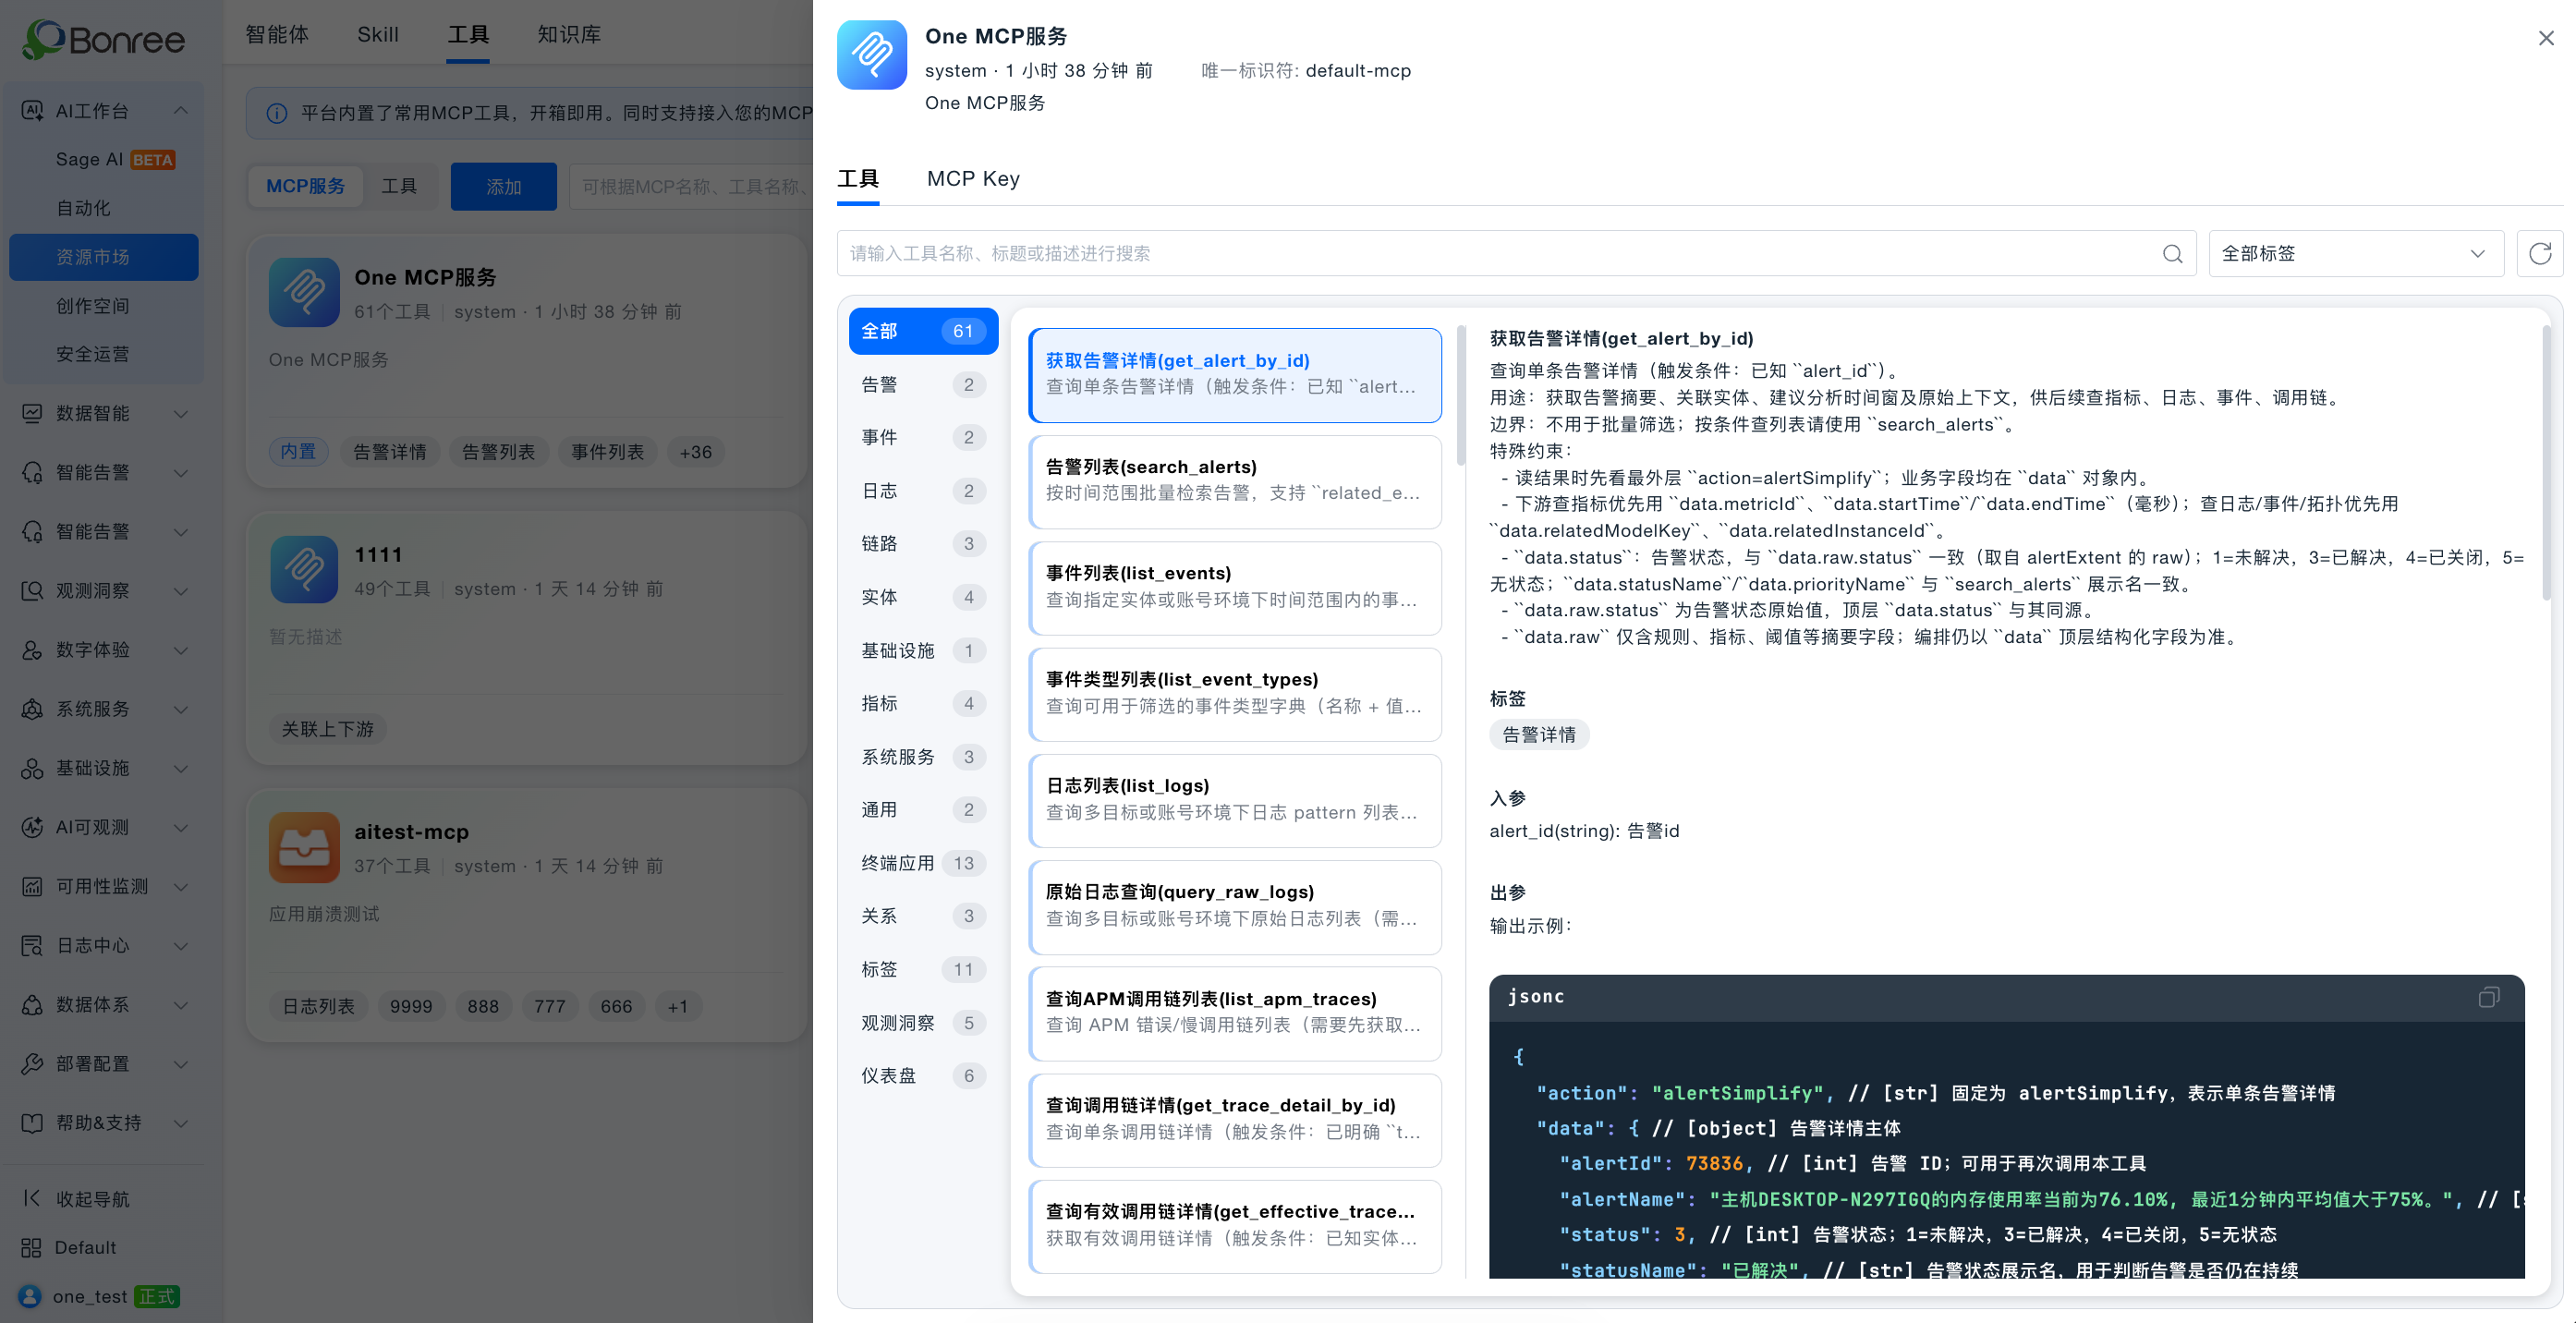Click the MCP name search field in background

(x=690, y=187)
